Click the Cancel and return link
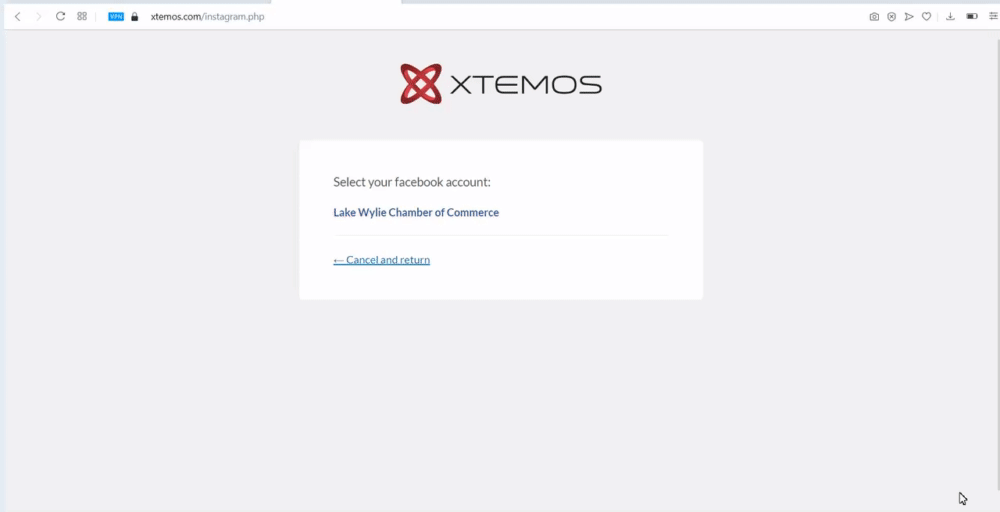Screen dimensions: 1000x512 click(x=381, y=260)
